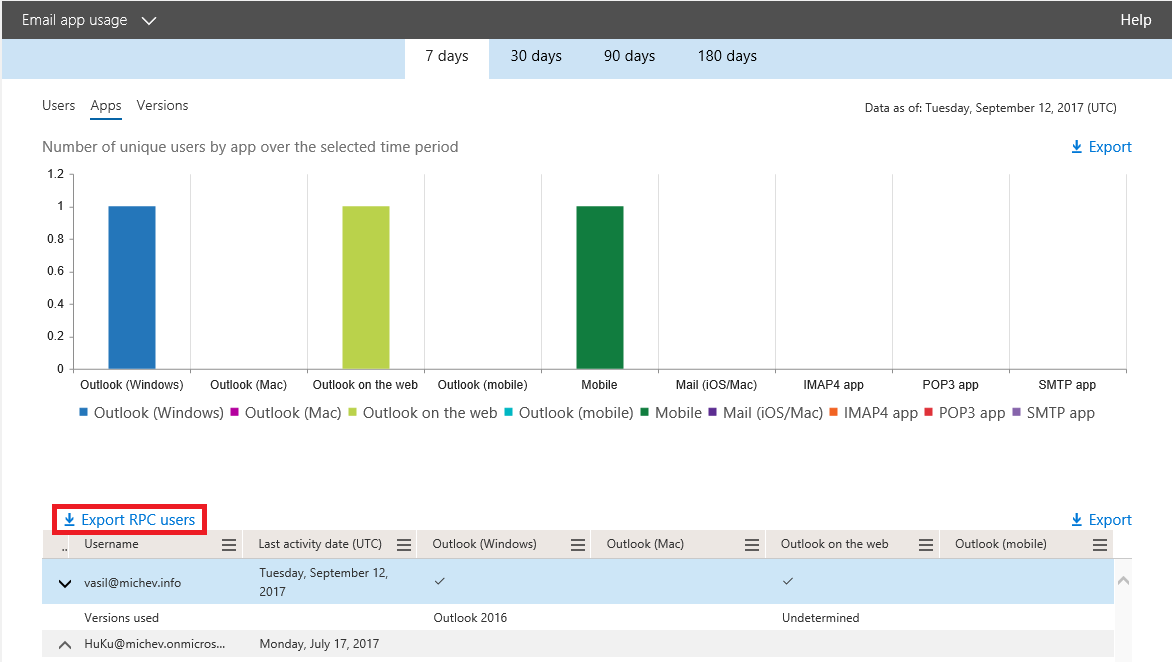The width and height of the screenshot is (1172, 662).
Task: Export the chart data with the top Export link
Action: (x=1102, y=147)
